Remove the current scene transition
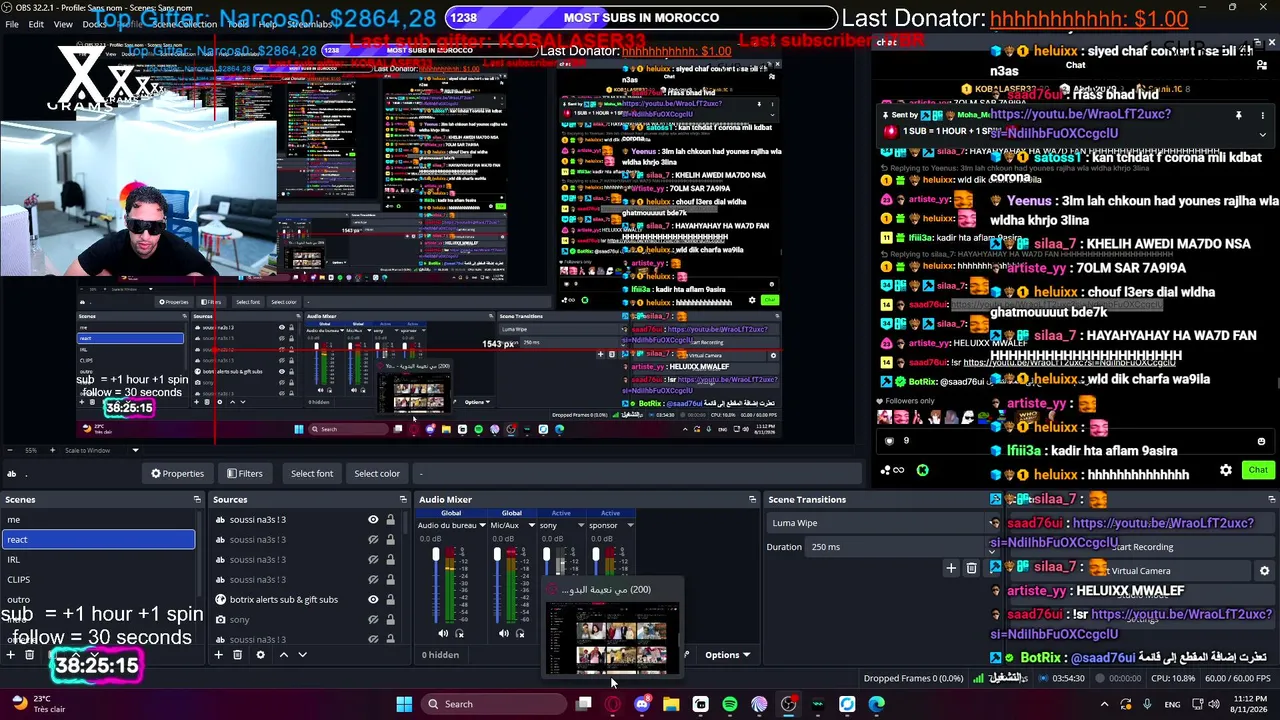Image resolution: width=1280 pixels, height=720 pixels. point(971,568)
